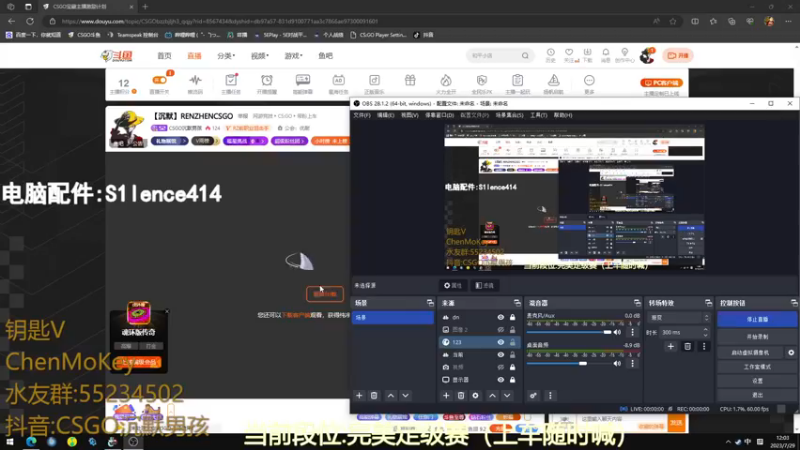The image size is (800, 450).
Task: Open OBS 设置 settings button
Action: [x=757, y=381]
